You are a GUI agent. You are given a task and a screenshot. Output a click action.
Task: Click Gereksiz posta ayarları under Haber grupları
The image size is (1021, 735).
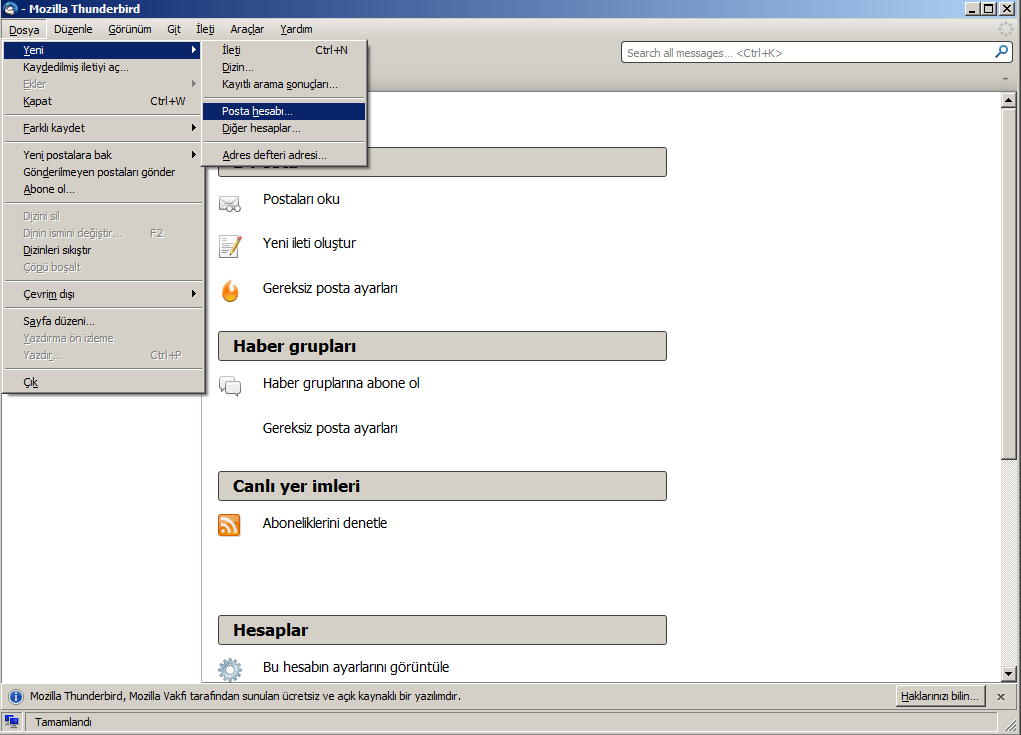click(330, 428)
